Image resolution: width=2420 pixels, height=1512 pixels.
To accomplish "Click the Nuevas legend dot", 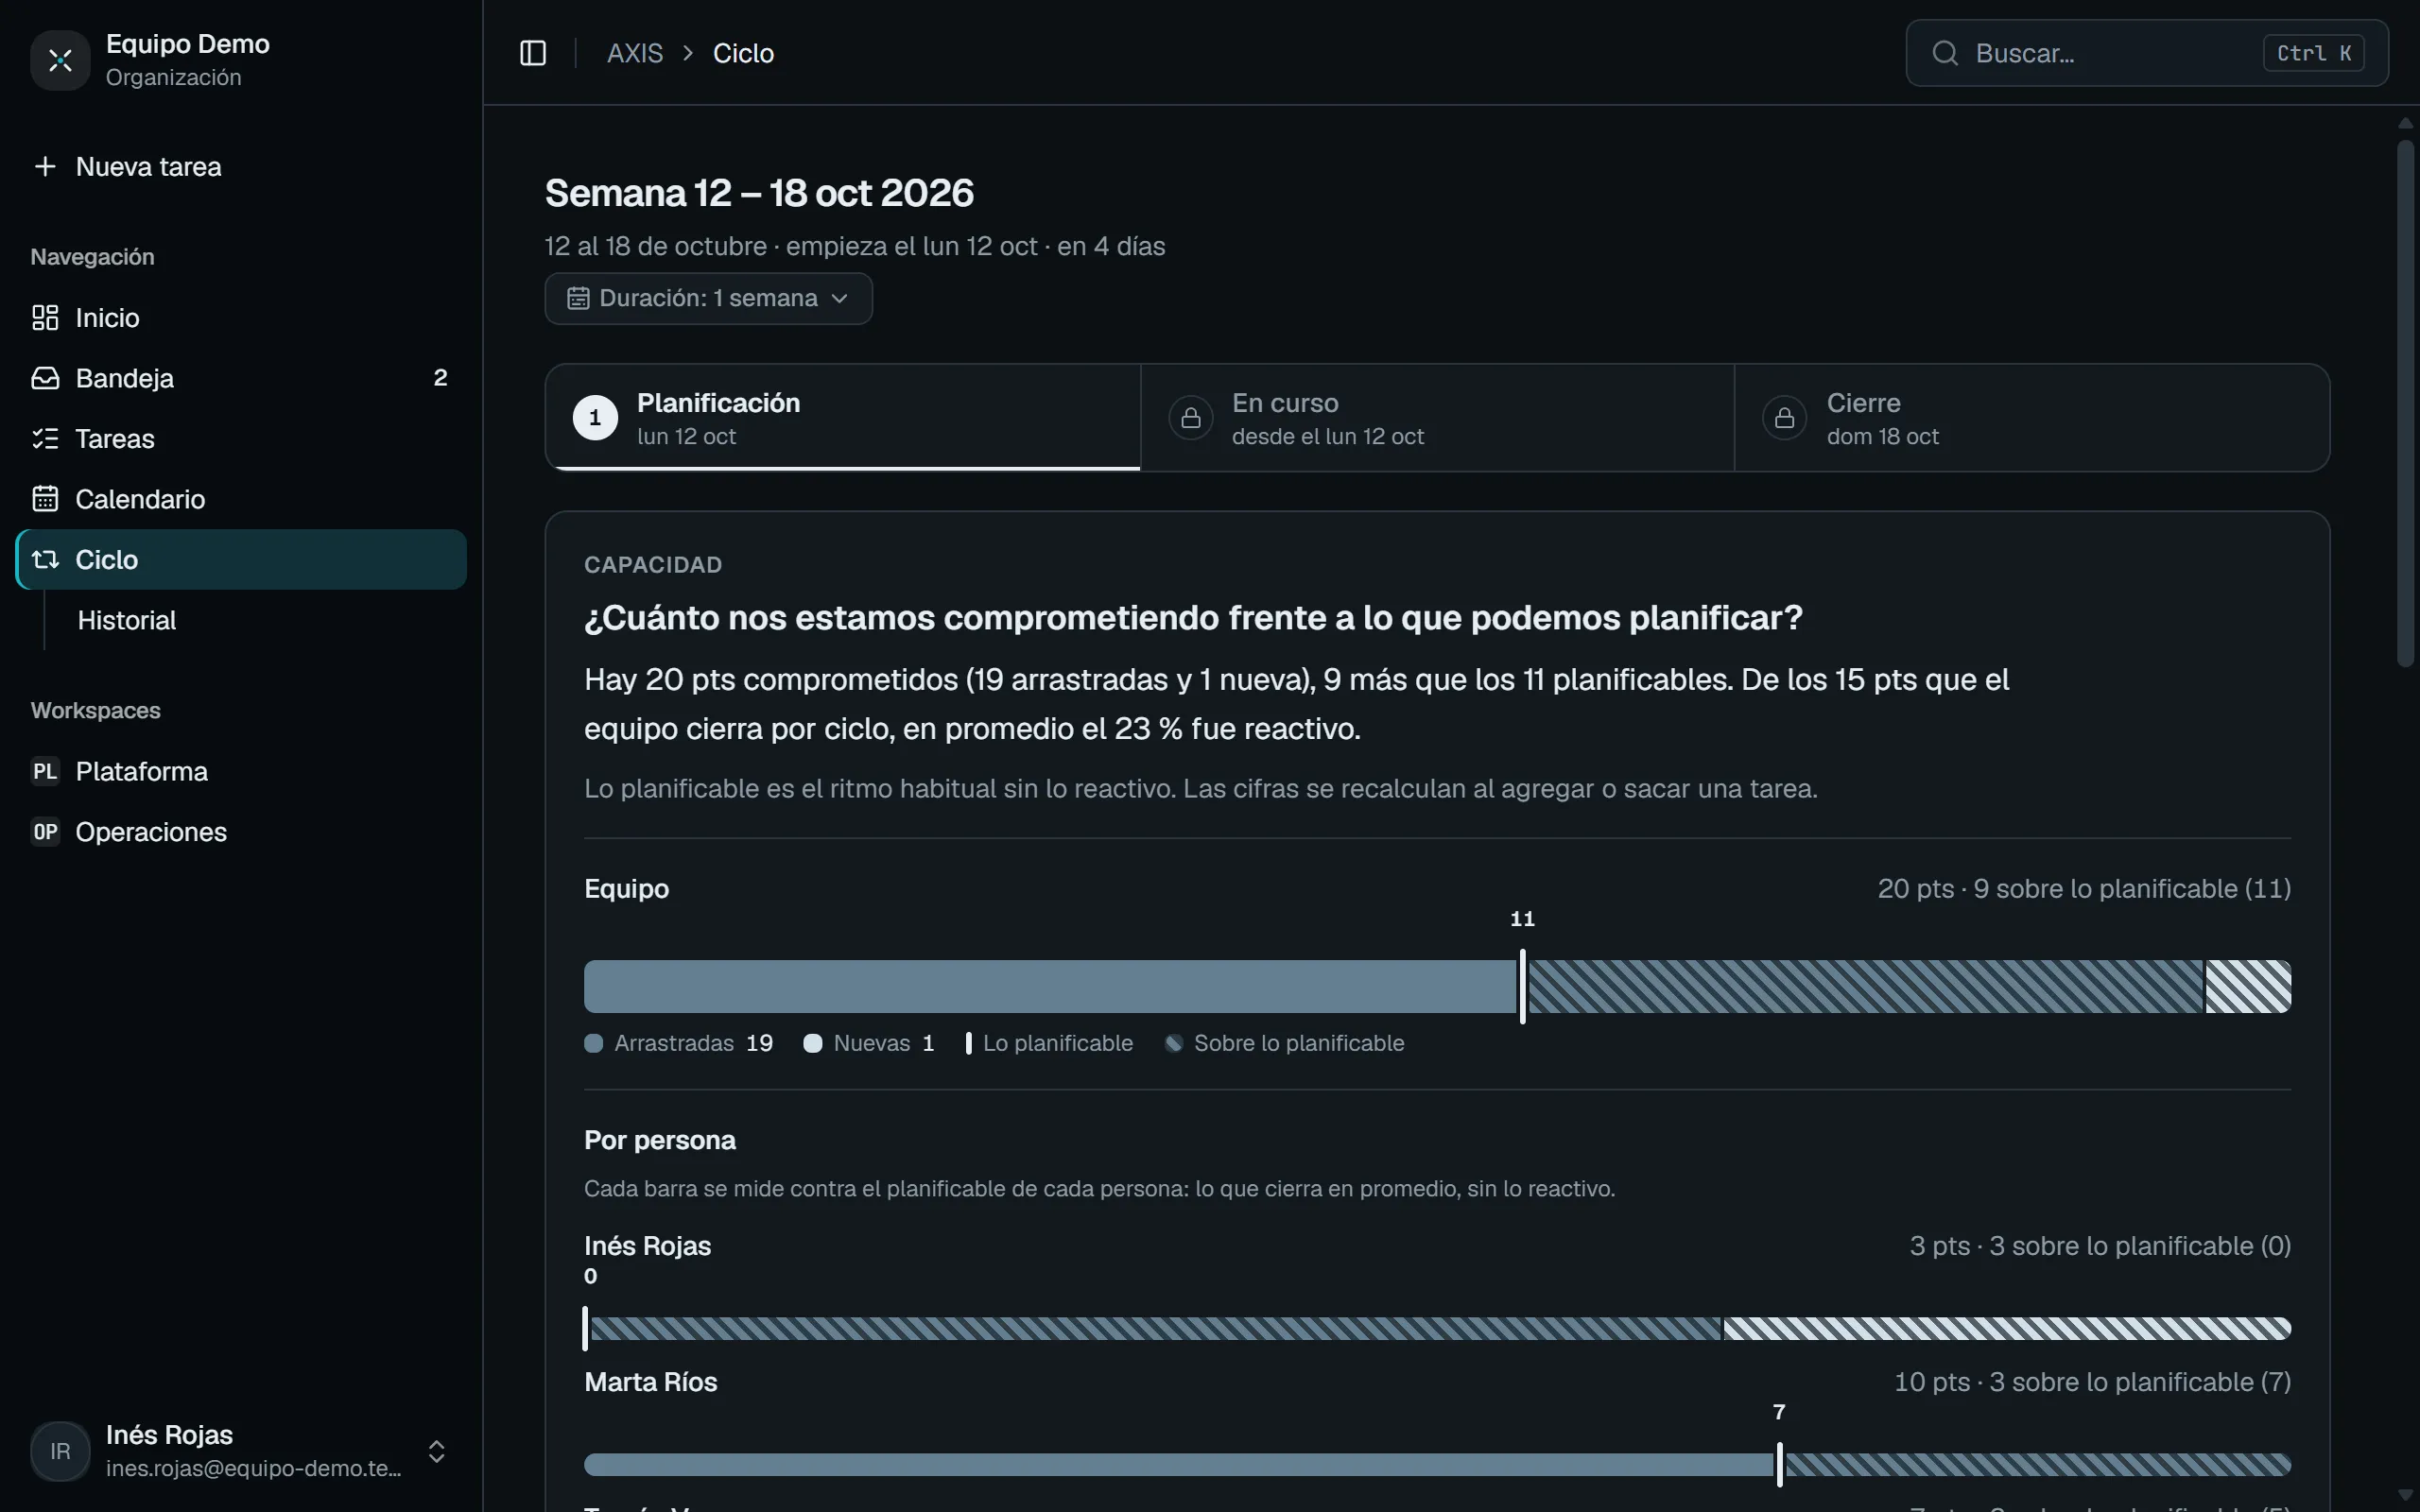I will (x=813, y=1044).
